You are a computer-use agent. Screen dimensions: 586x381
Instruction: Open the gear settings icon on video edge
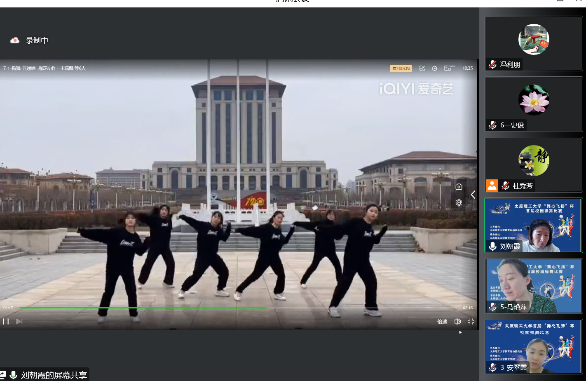[459, 203]
